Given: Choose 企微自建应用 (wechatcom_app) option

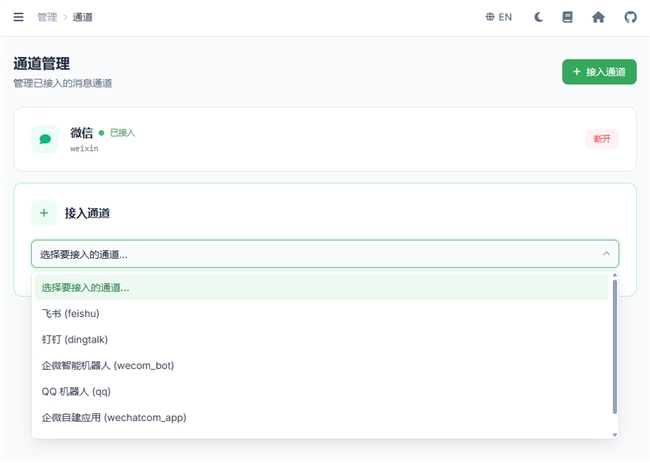Looking at the screenshot, I should click(113, 417).
